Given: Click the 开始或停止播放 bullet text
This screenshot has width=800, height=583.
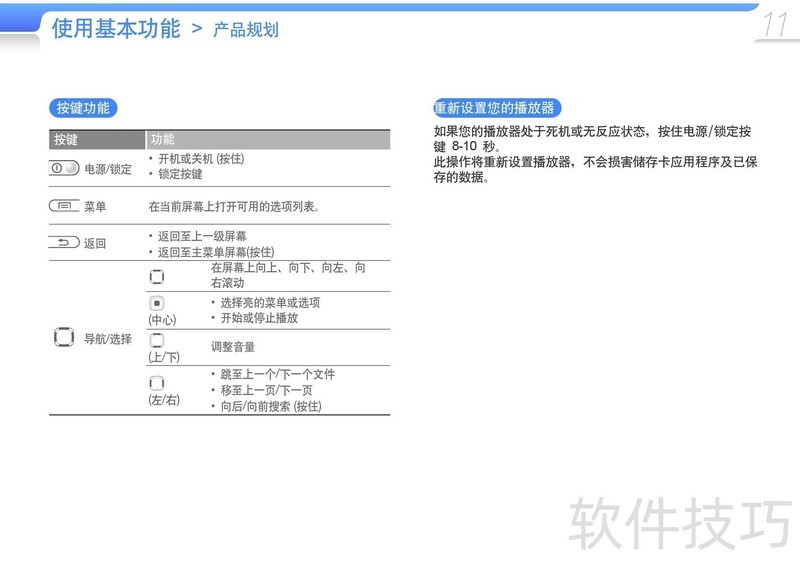Looking at the screenshot, I should click(258, 318).
